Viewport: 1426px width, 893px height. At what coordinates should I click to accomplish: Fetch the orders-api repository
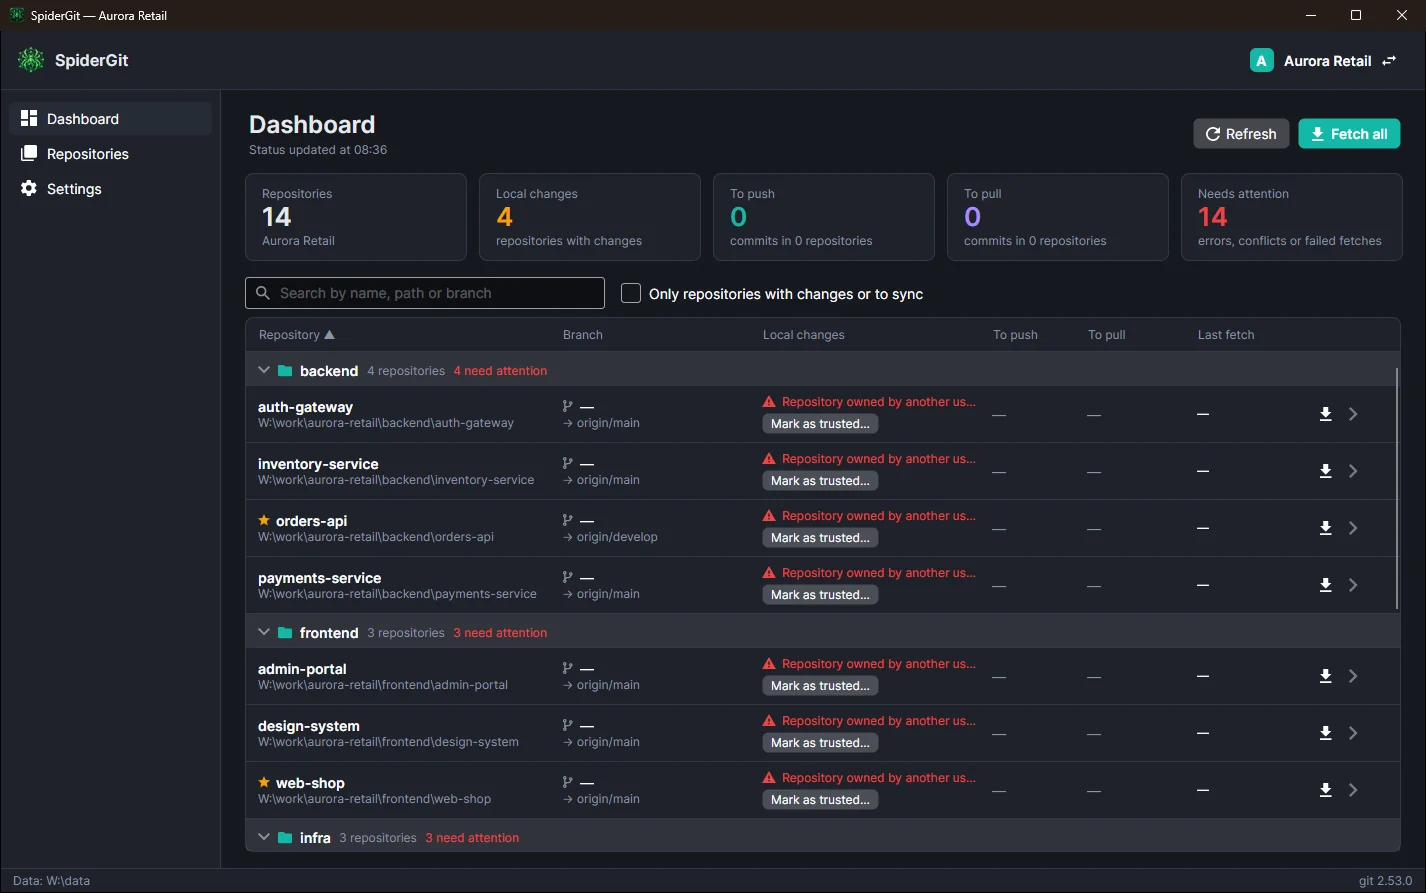click(1325, 528)
